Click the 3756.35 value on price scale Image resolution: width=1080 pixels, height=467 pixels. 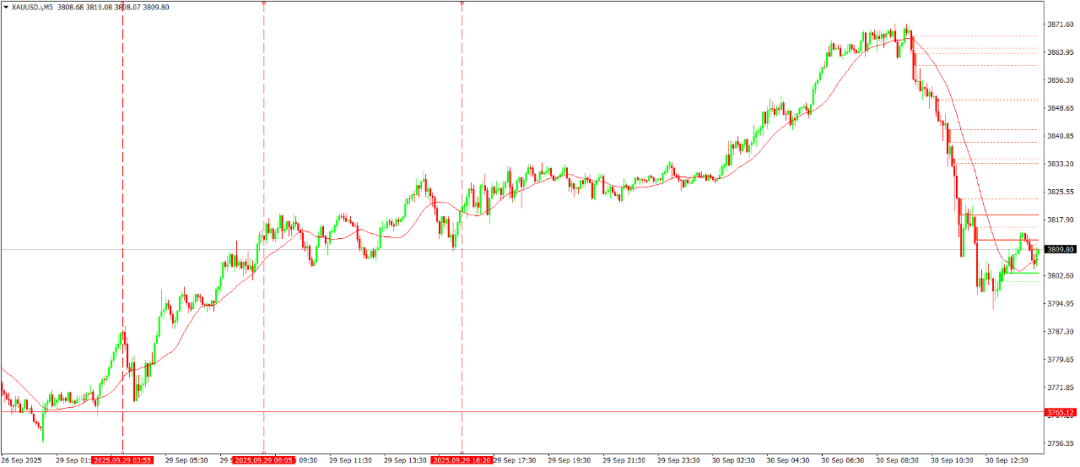[x=1059, y=444]
